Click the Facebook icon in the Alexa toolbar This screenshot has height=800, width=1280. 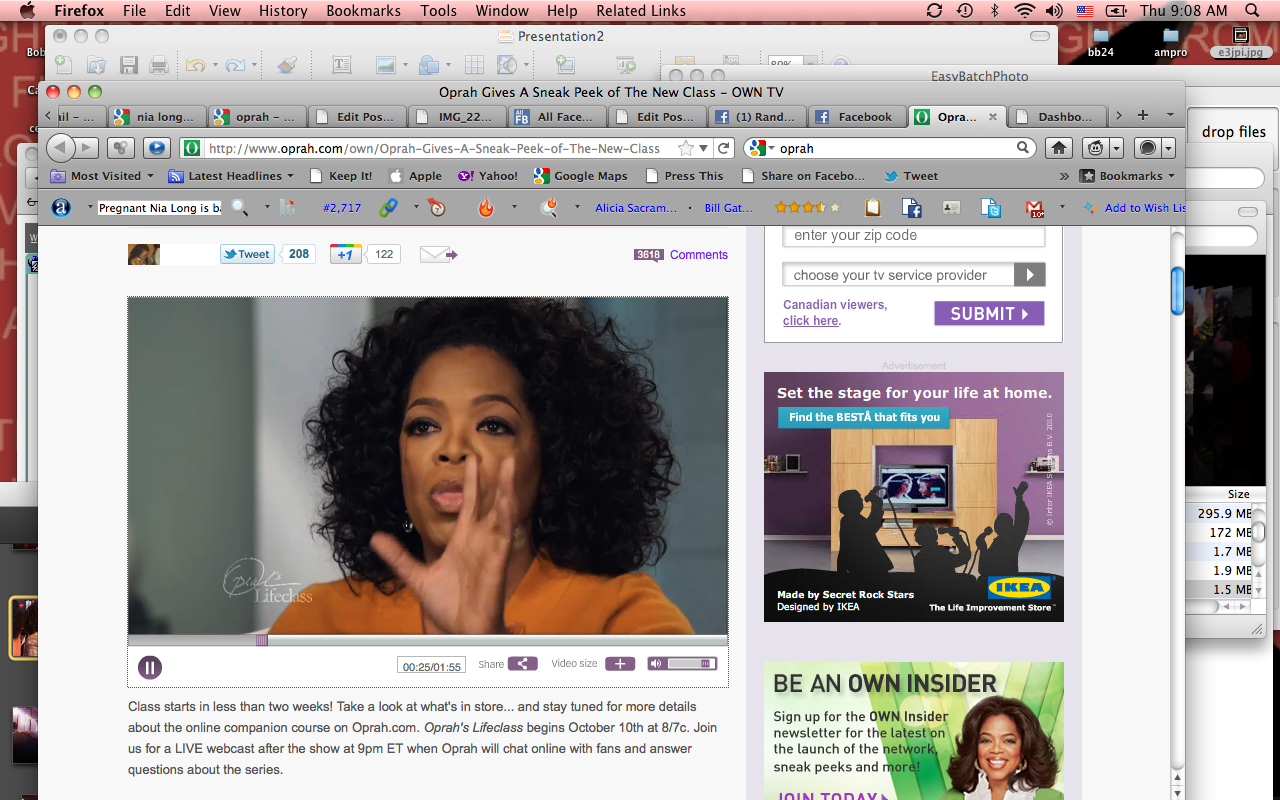[x=911, y=208]
